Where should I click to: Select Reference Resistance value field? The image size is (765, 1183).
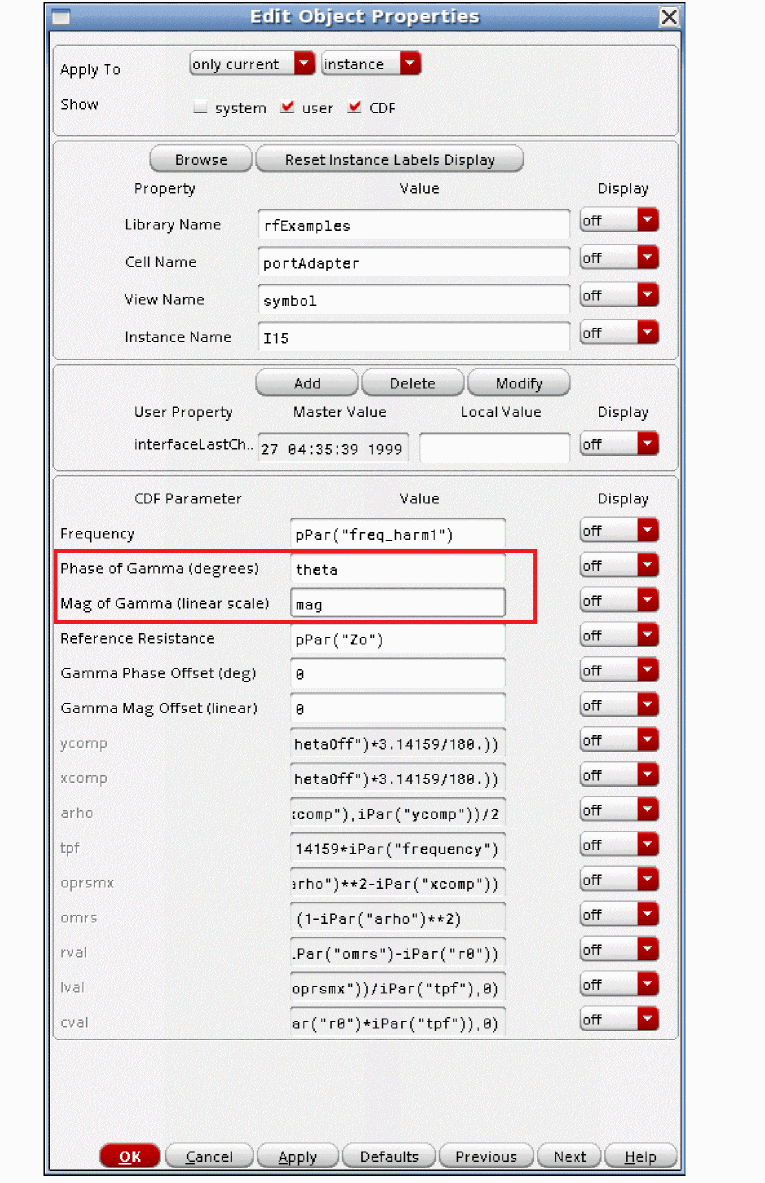[x=398, y=639]
